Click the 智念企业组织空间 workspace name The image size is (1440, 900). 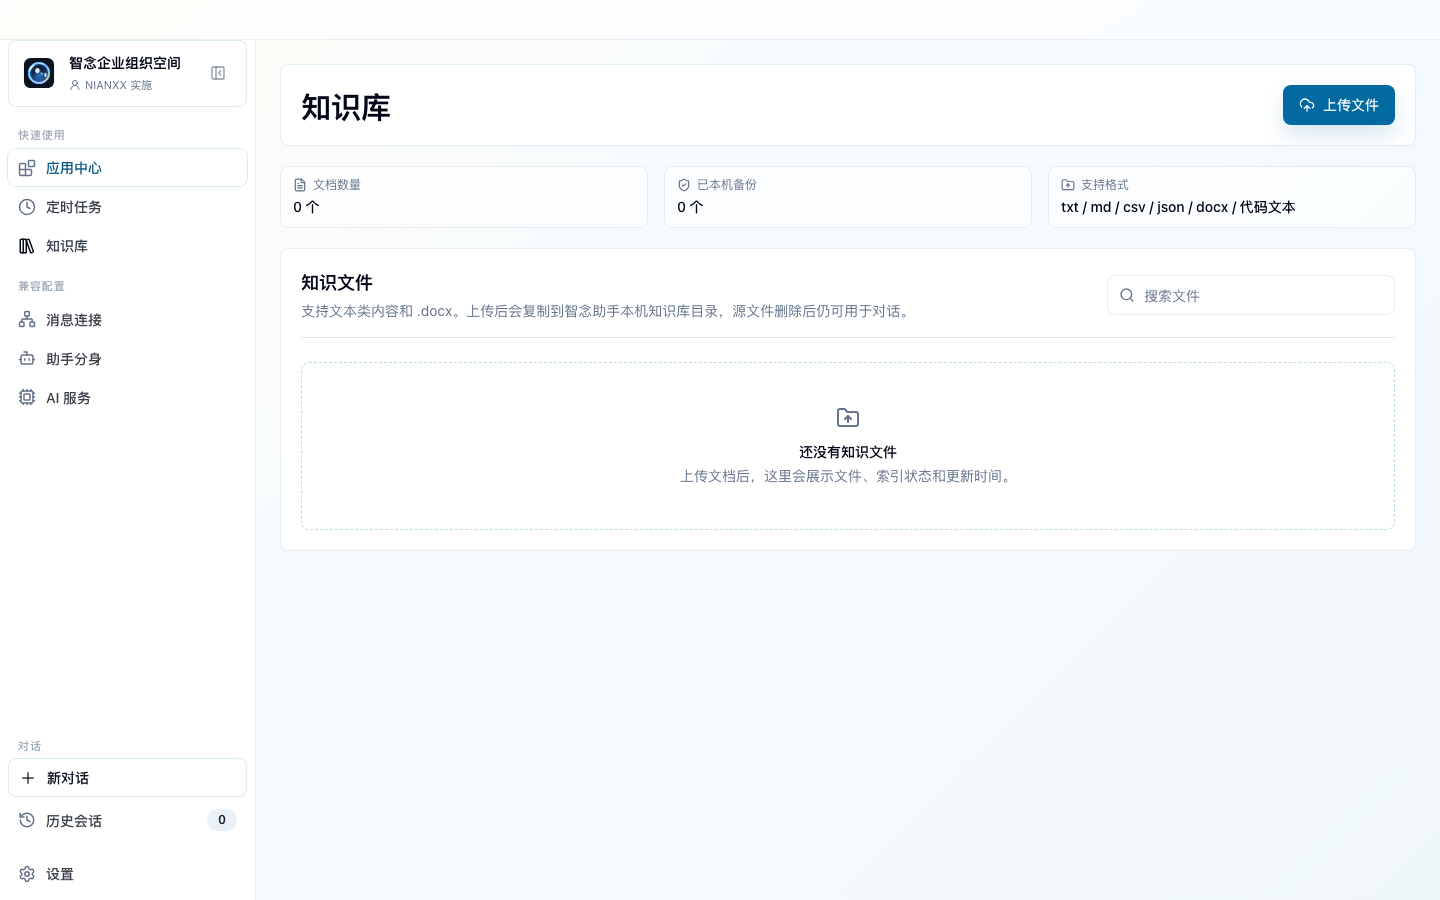click(x=125, y=63)
